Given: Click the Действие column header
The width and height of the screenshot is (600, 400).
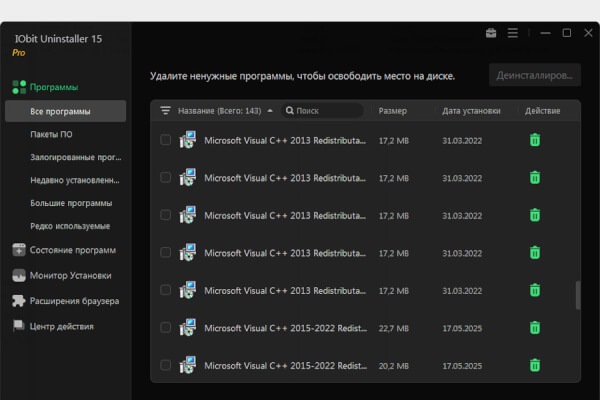Looking at the screenshot, I should click(x=543, y=111).
